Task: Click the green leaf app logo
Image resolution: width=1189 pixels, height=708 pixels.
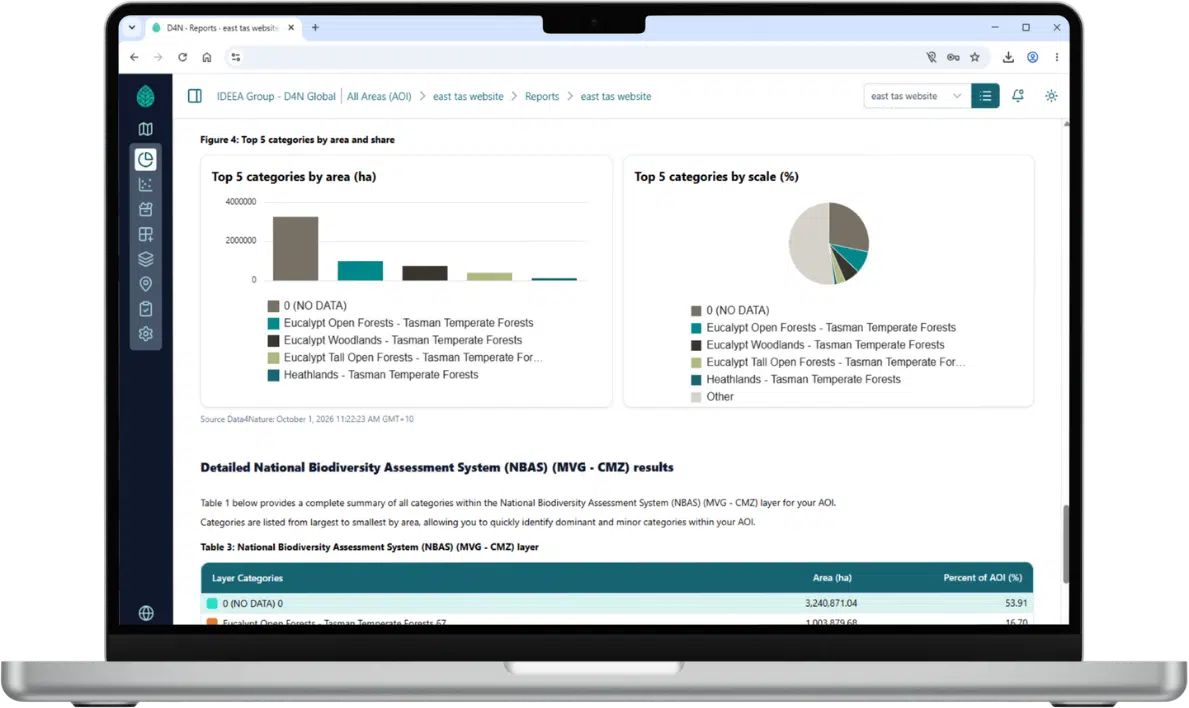Action: point(146,96)
